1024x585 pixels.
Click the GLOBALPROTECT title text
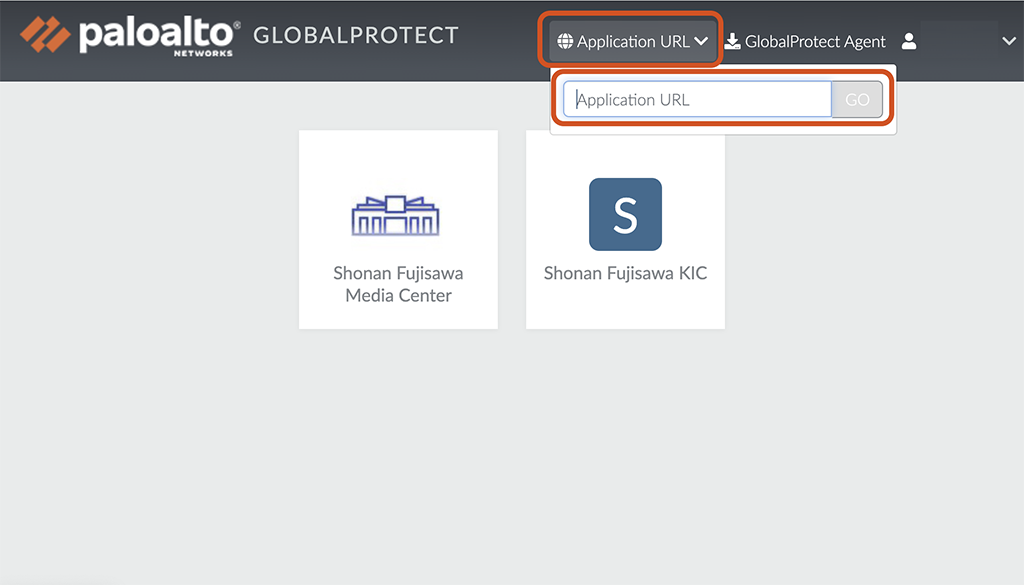coord(355,36)
